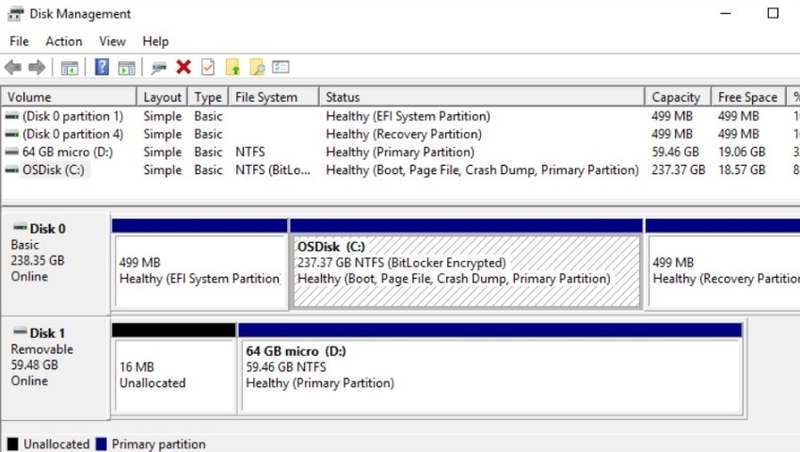Sort by the Volume column header
Screen dimensions: 800x452
[x=69, y=97]
